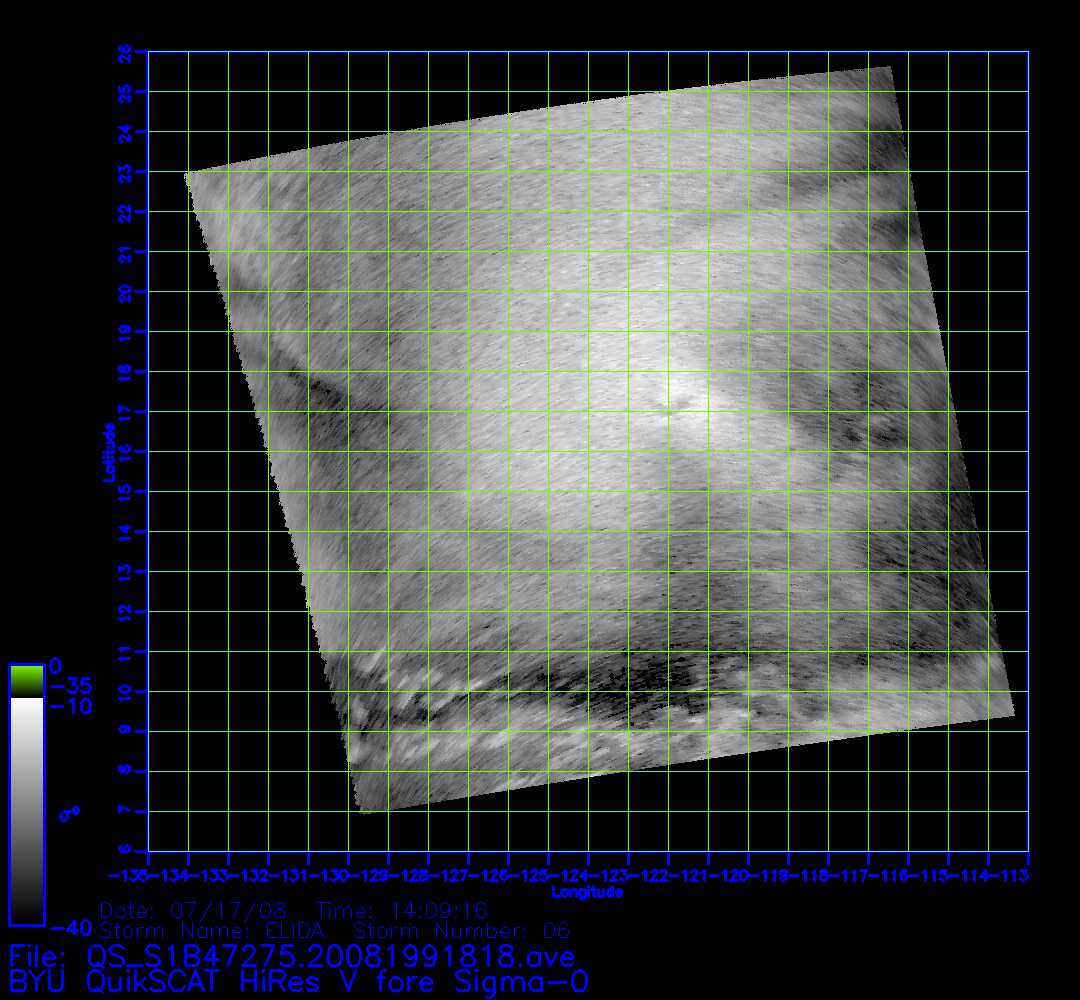Click the sigma-0 symbol beside the color bar
This screenshot has height=1000, width=1080.
click(x=69, y=813)
